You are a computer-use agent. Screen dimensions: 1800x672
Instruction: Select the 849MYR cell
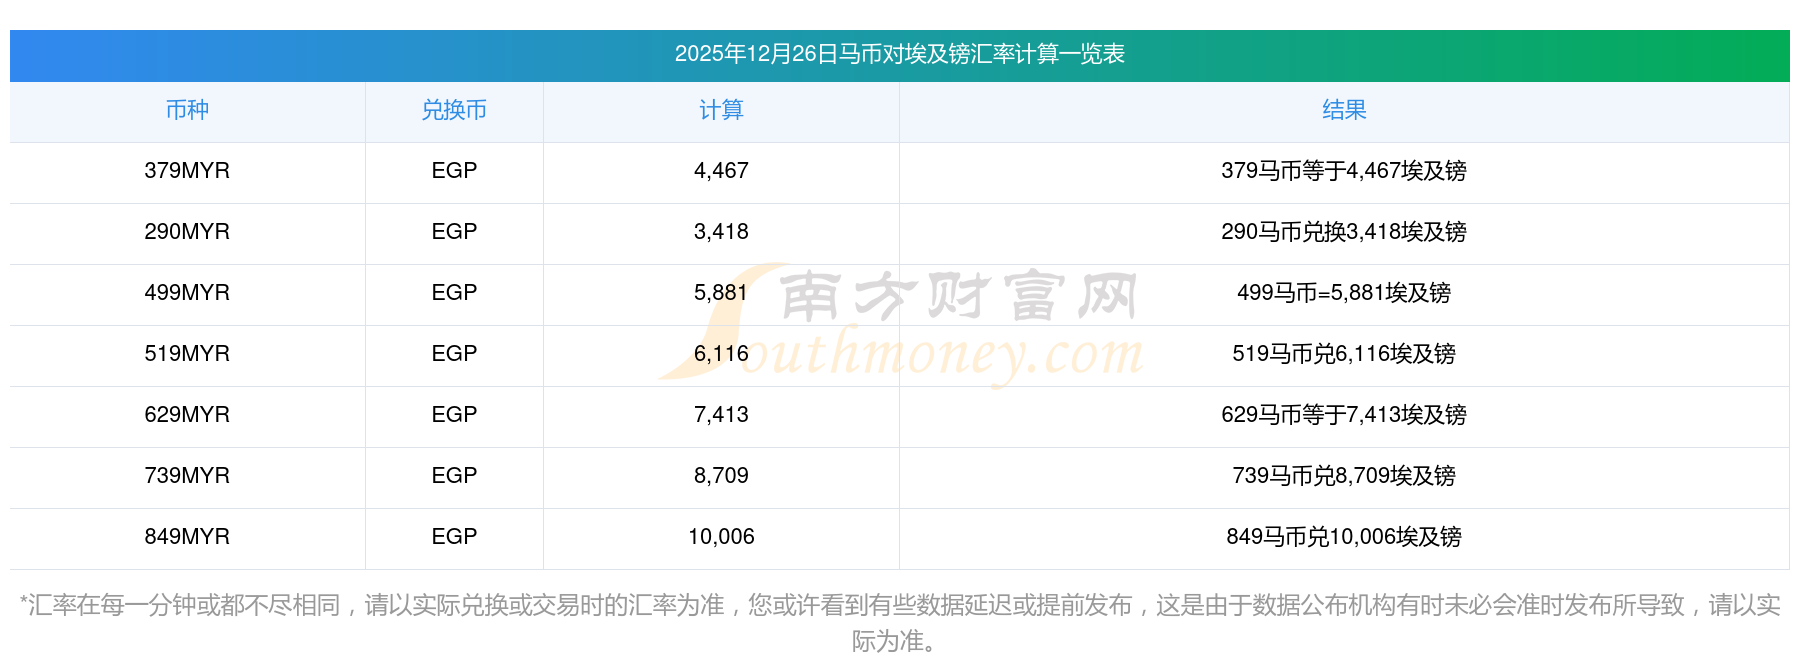pos(187,537)
